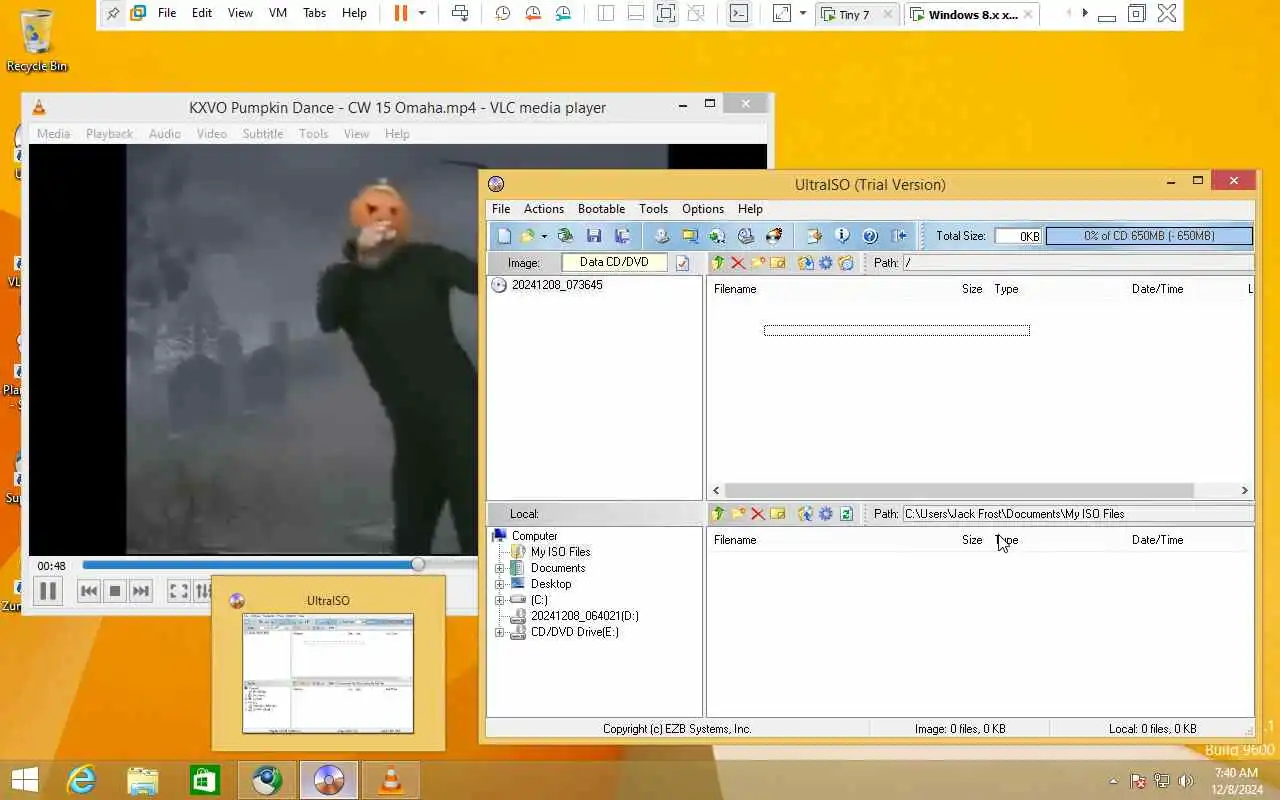Click the Register pointing hand icon in UltraISO
Image resolution: width=1280 pixels, height=800 pixels.
814,236
